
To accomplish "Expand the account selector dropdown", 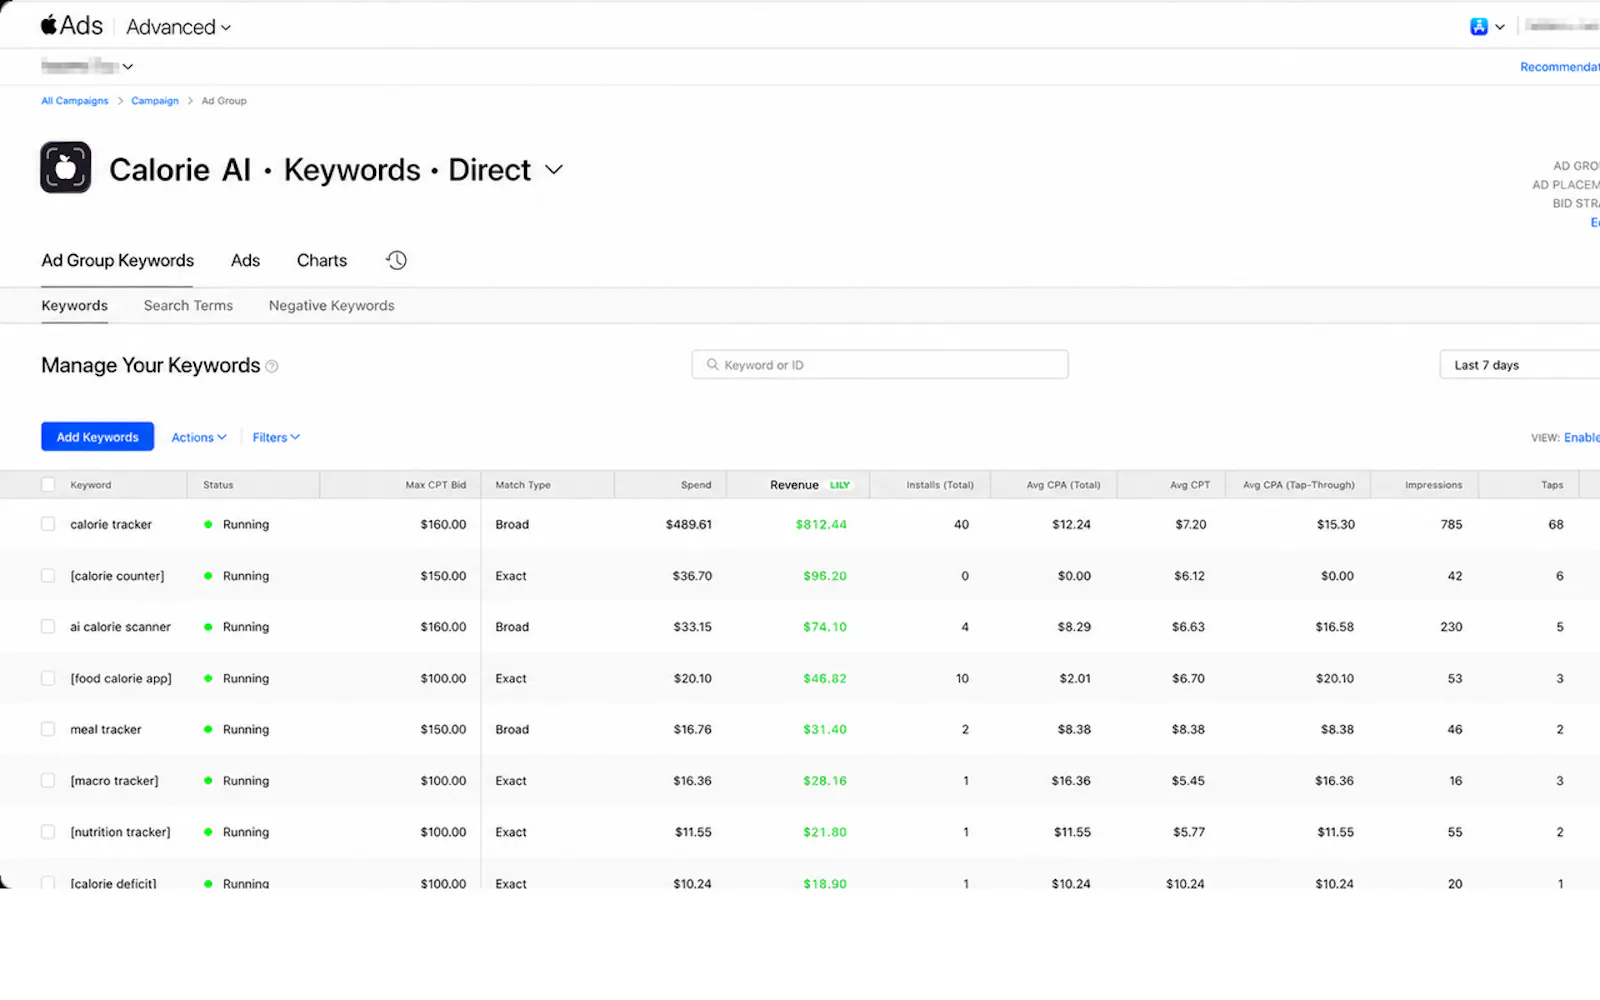I will tap(87, 66).
